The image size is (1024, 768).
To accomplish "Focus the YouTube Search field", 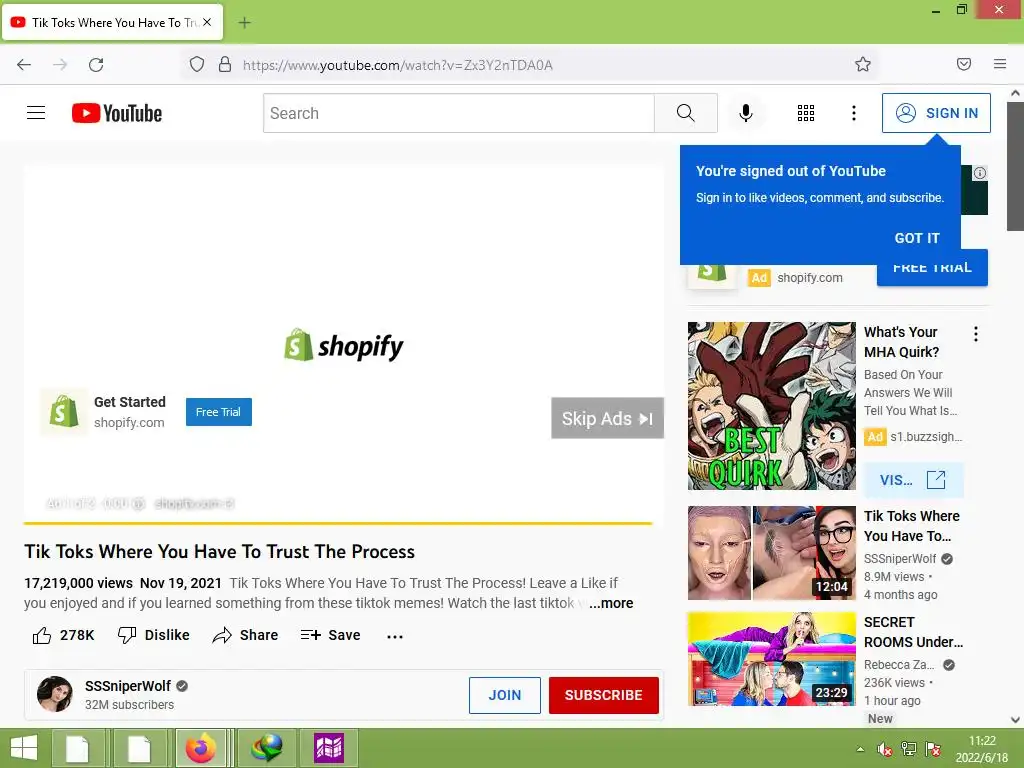I will click(x=459, y=113).
